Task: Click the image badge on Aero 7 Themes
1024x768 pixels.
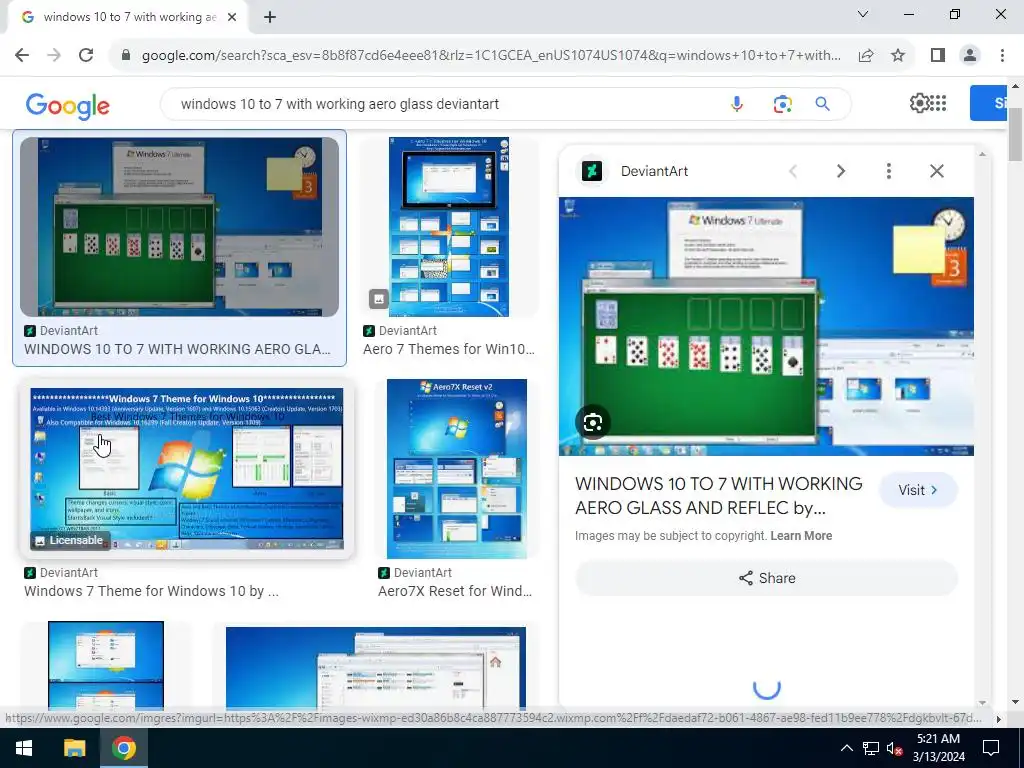Action: pos(378,299)
